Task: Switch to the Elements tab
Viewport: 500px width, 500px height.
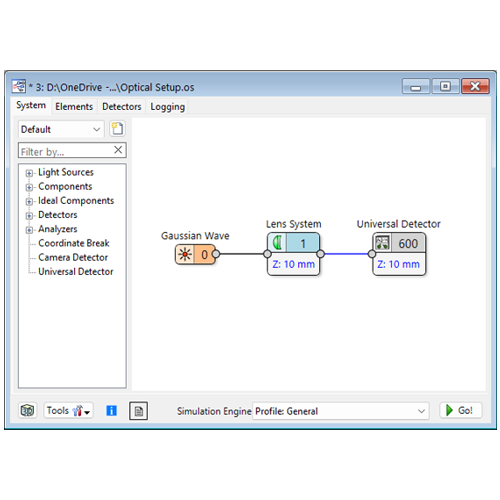Action: (x=74, y=107)
